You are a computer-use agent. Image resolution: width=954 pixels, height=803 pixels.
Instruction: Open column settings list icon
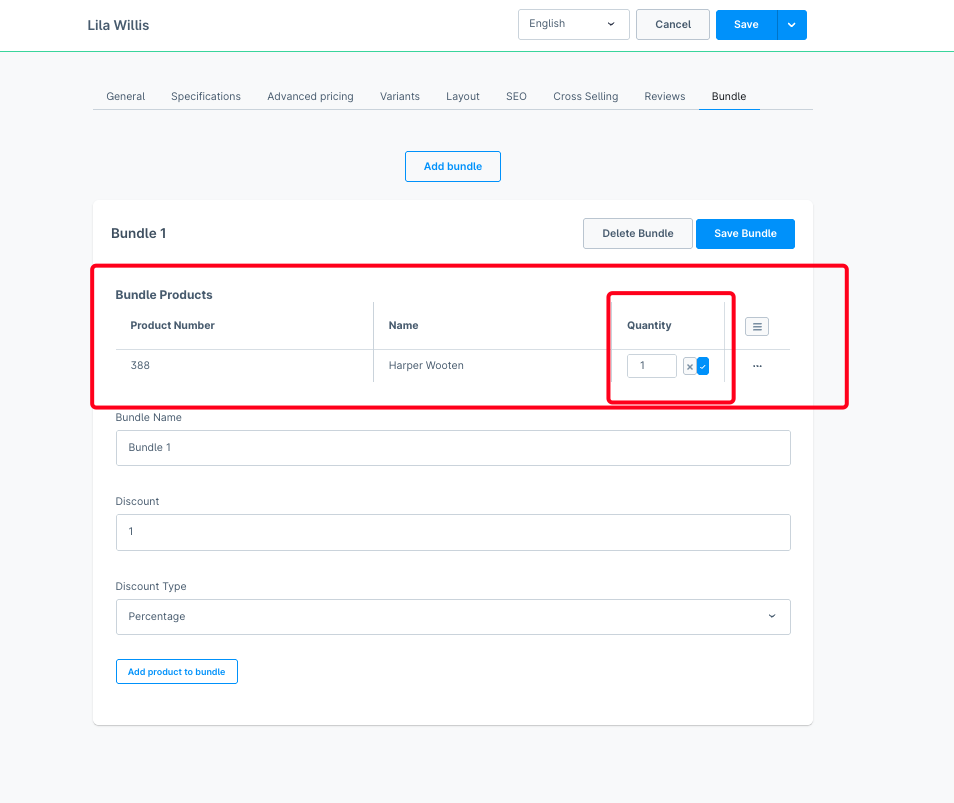tap(757, 326)
